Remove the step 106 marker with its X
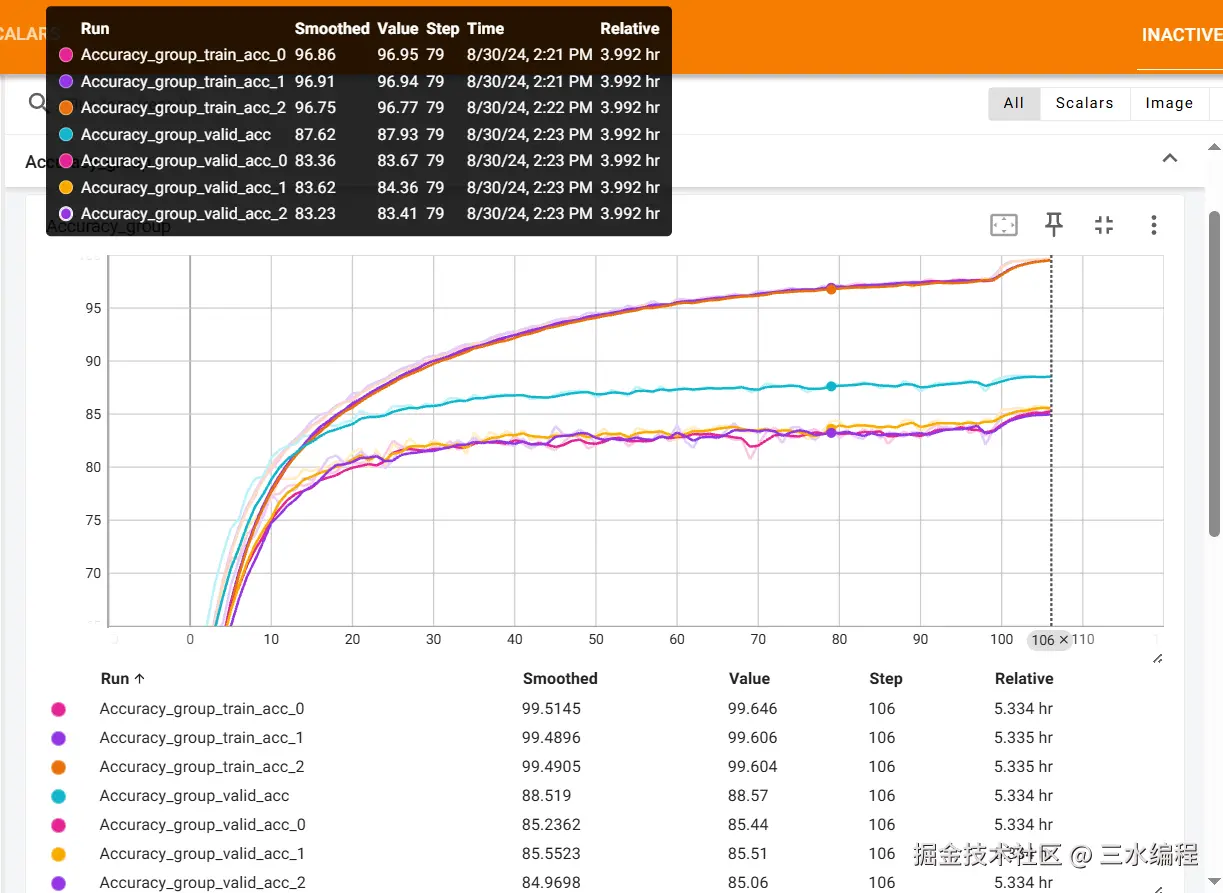The height and width of the screenshot is (893, 1223). [x=1064, y=640]
